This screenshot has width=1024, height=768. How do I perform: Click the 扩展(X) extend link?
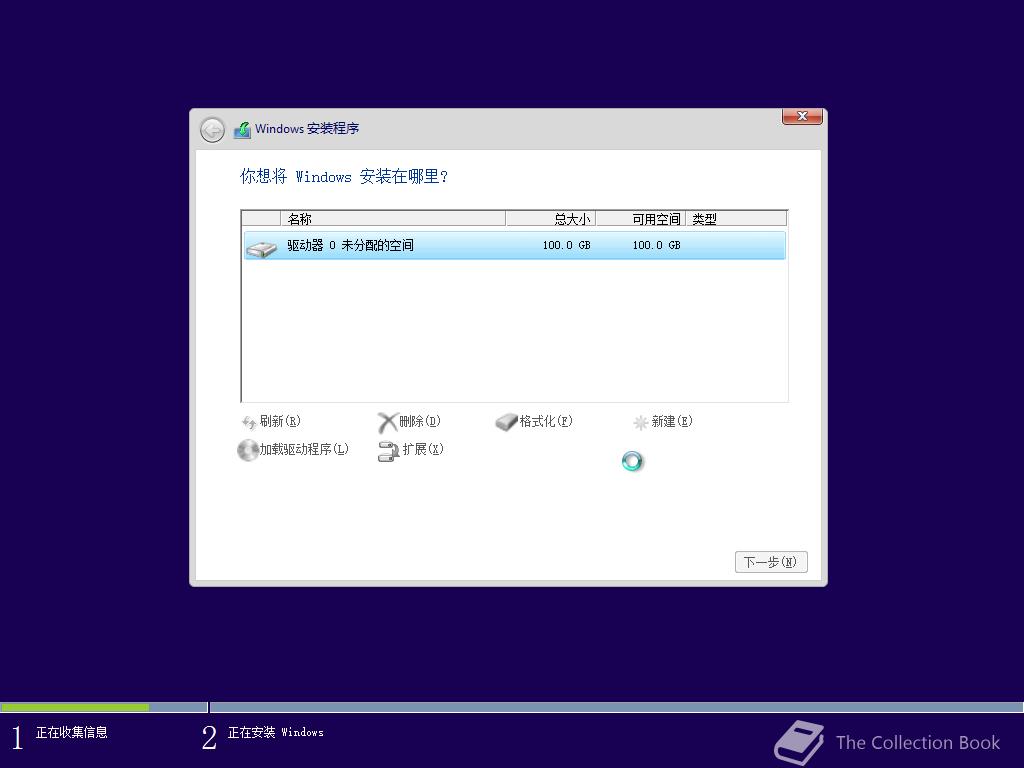click(x=423, y=449)
